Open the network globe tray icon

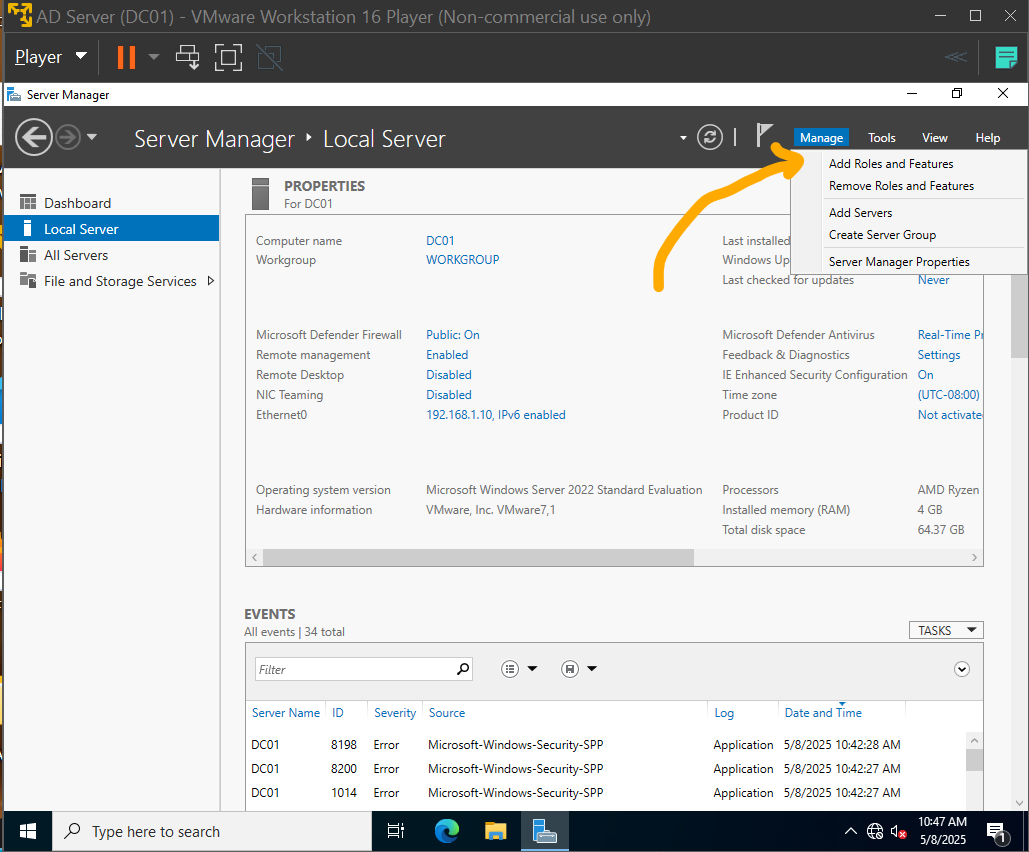(875, 832)
